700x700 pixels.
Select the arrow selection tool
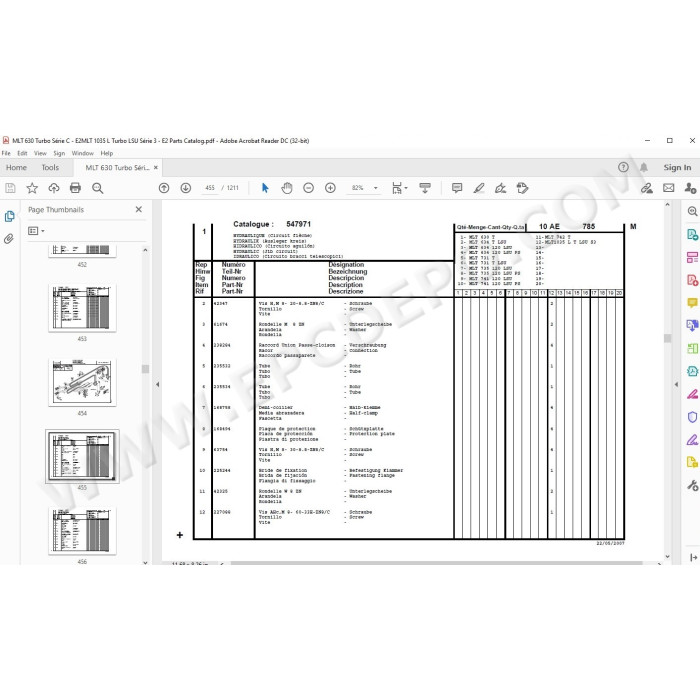[x=265, y=188]
